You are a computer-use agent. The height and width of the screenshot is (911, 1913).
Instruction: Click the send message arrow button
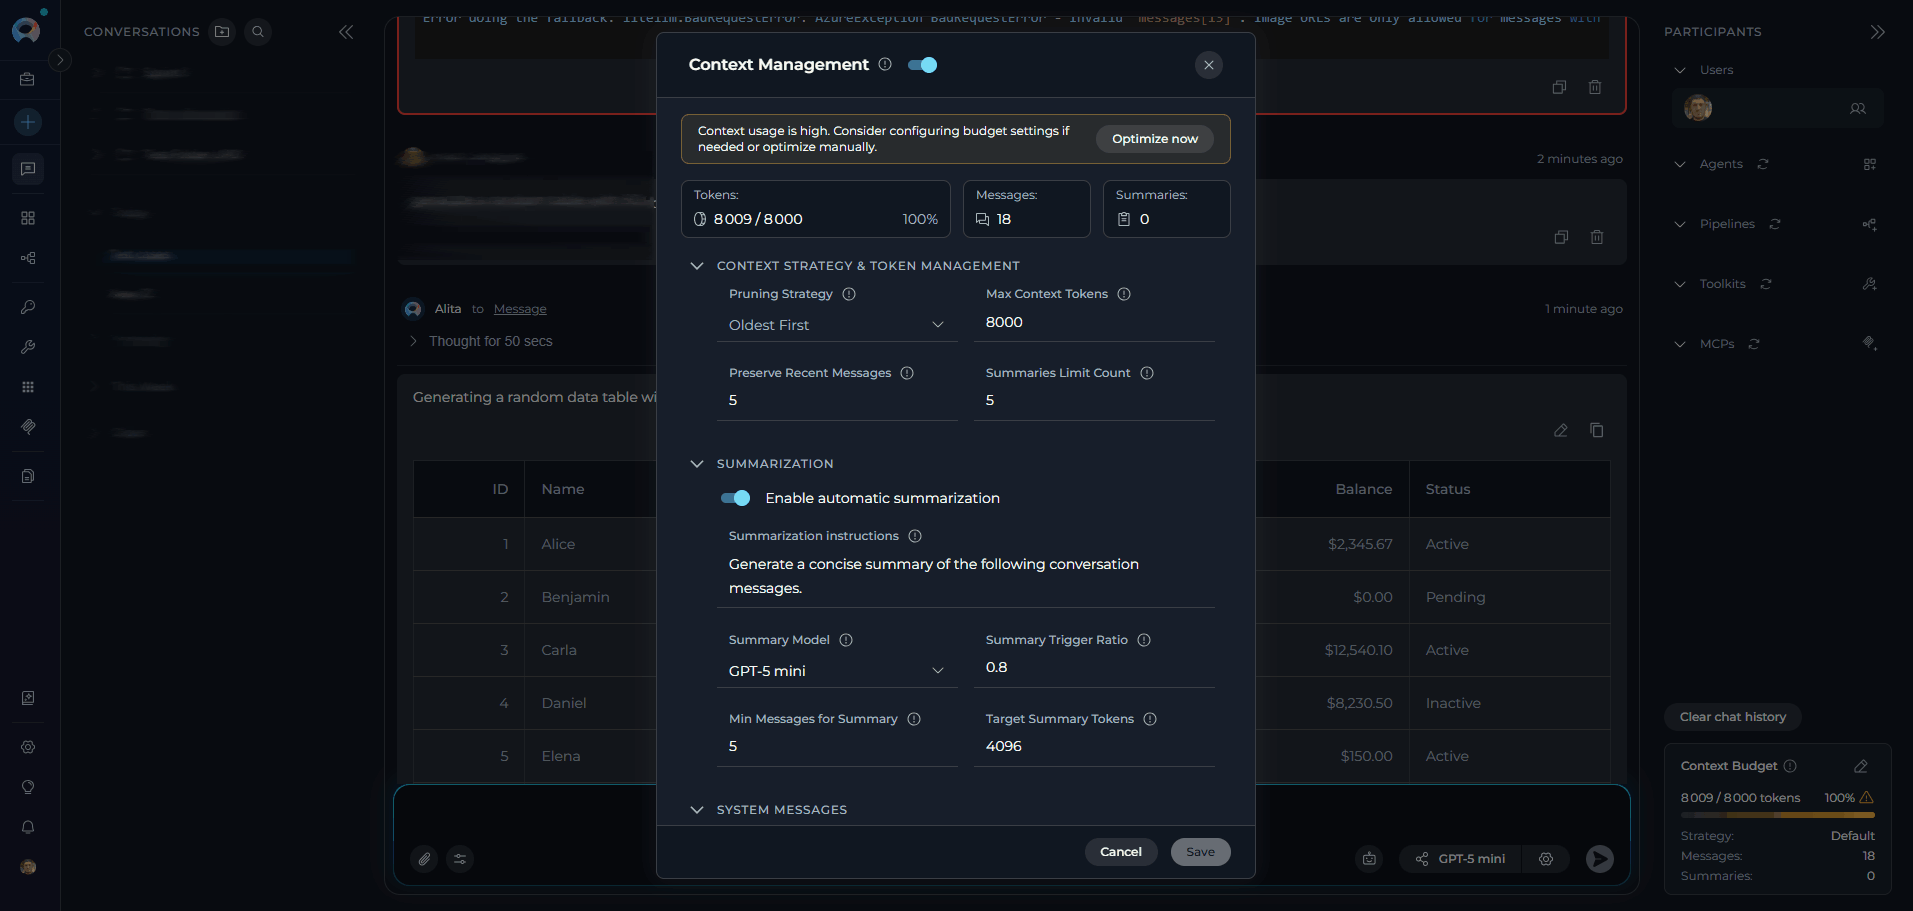point(1599,859)
